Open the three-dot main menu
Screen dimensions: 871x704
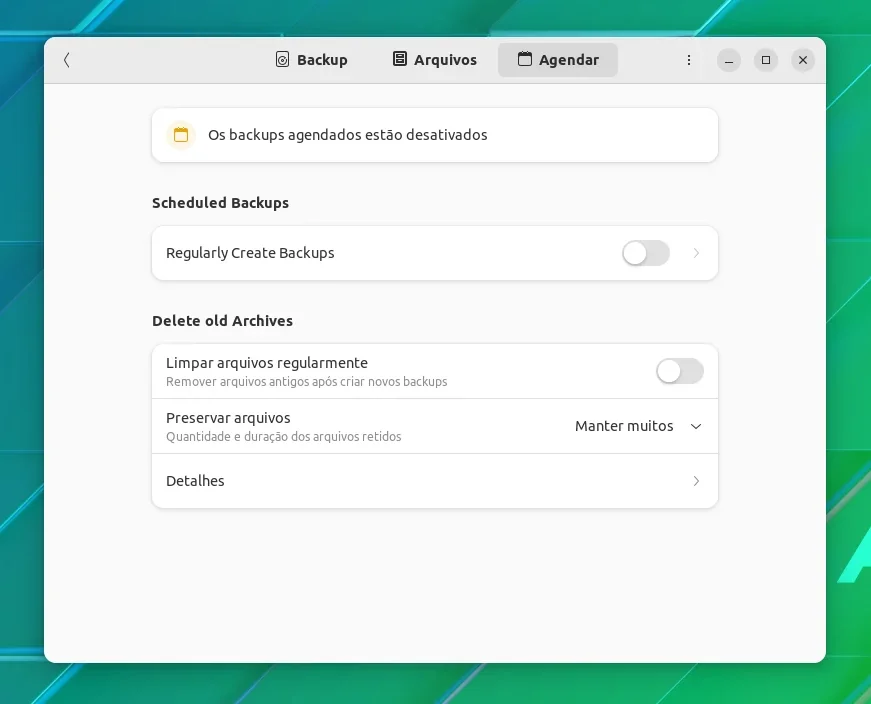(x=689, y=60)
